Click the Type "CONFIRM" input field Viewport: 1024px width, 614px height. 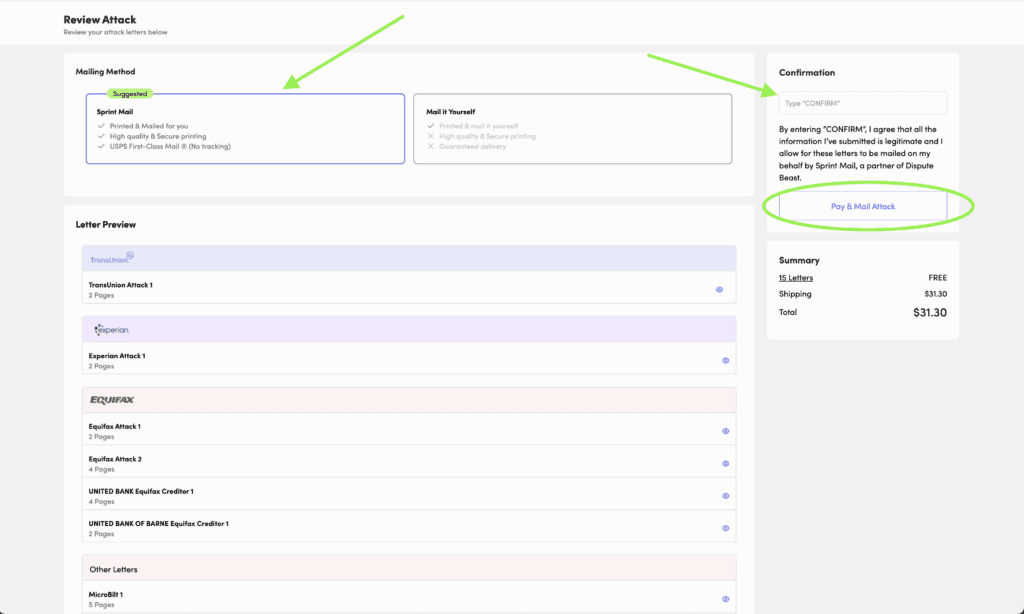(x=862, y=103)
